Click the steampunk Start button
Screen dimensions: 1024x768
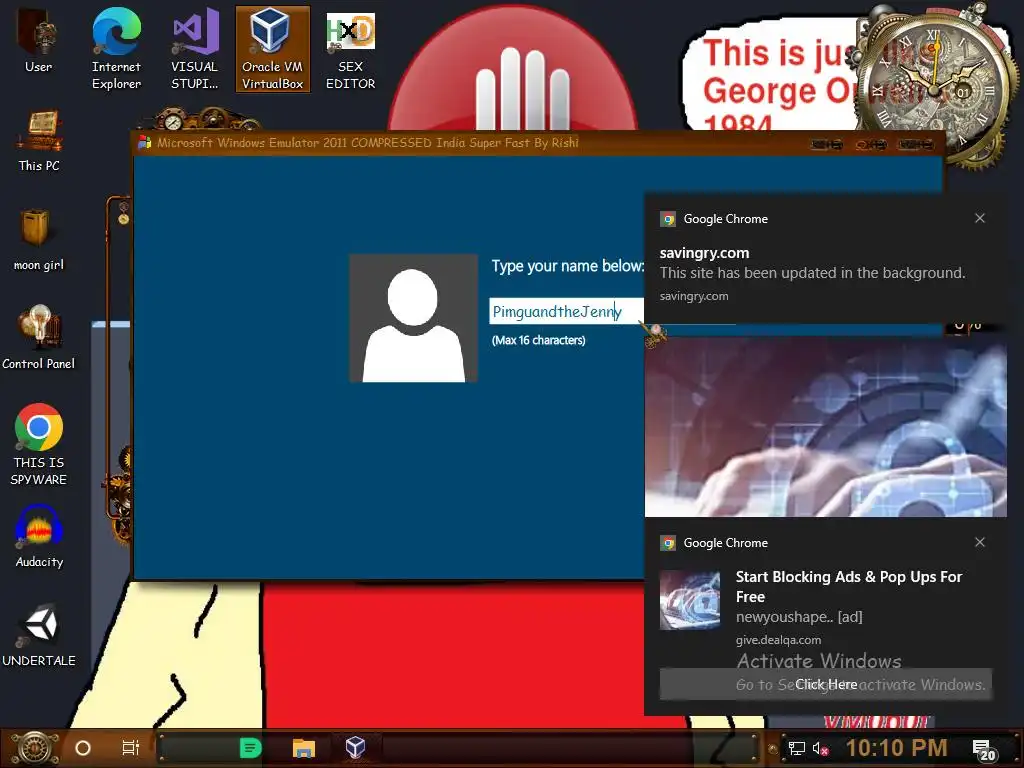[x=34, y=748]
